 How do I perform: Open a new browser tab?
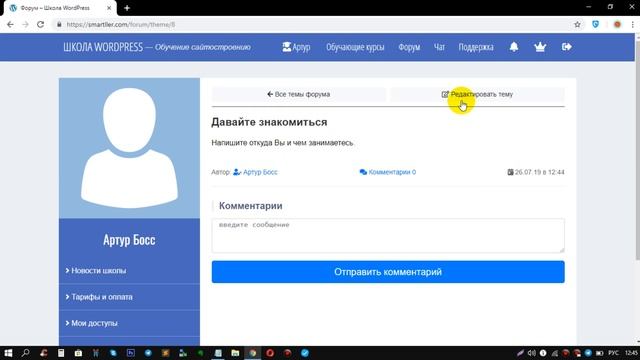coord(127,8)
